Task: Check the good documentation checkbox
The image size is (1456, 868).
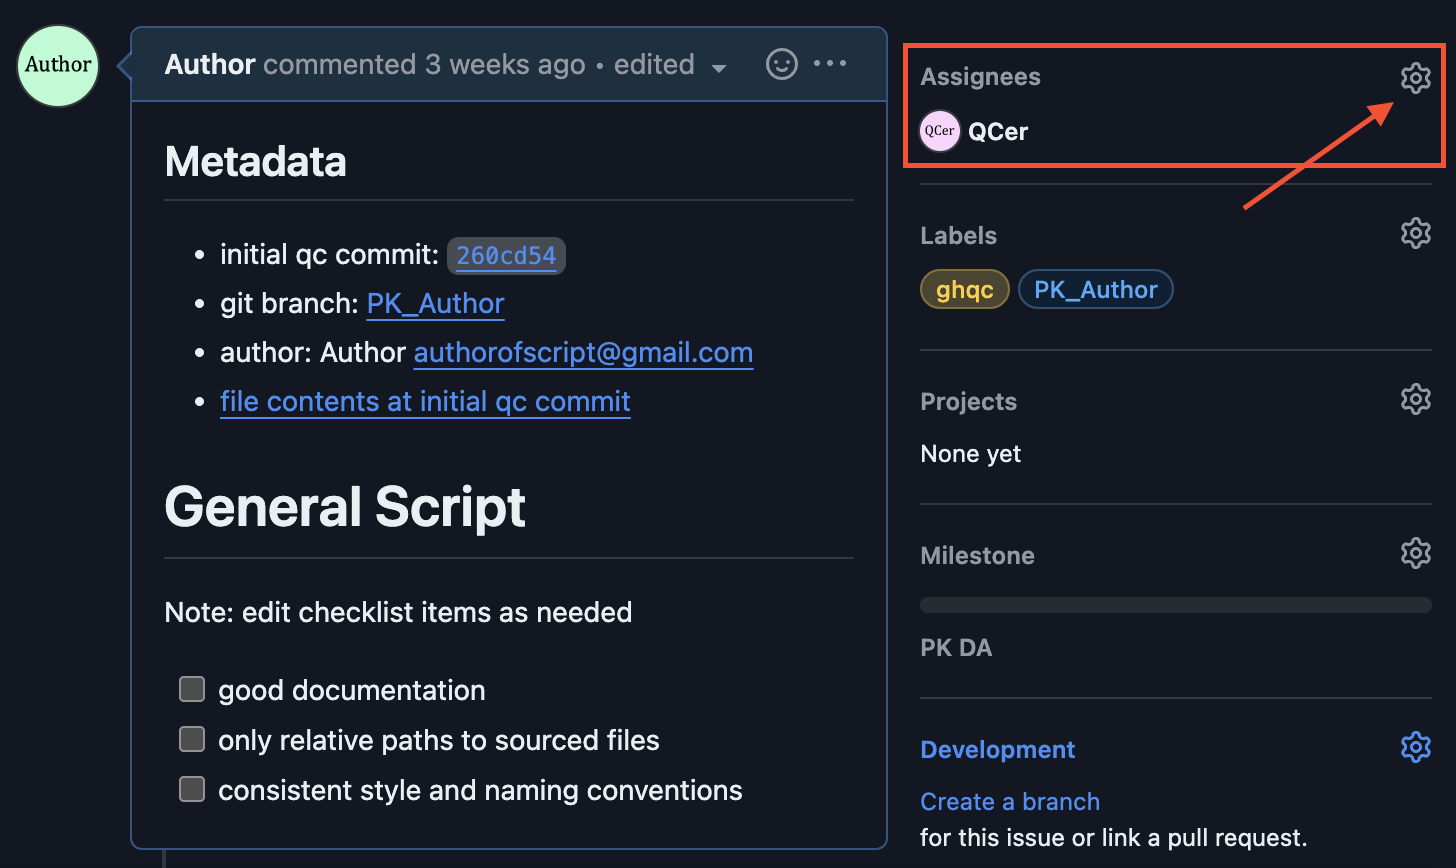Action: (192, 689)
